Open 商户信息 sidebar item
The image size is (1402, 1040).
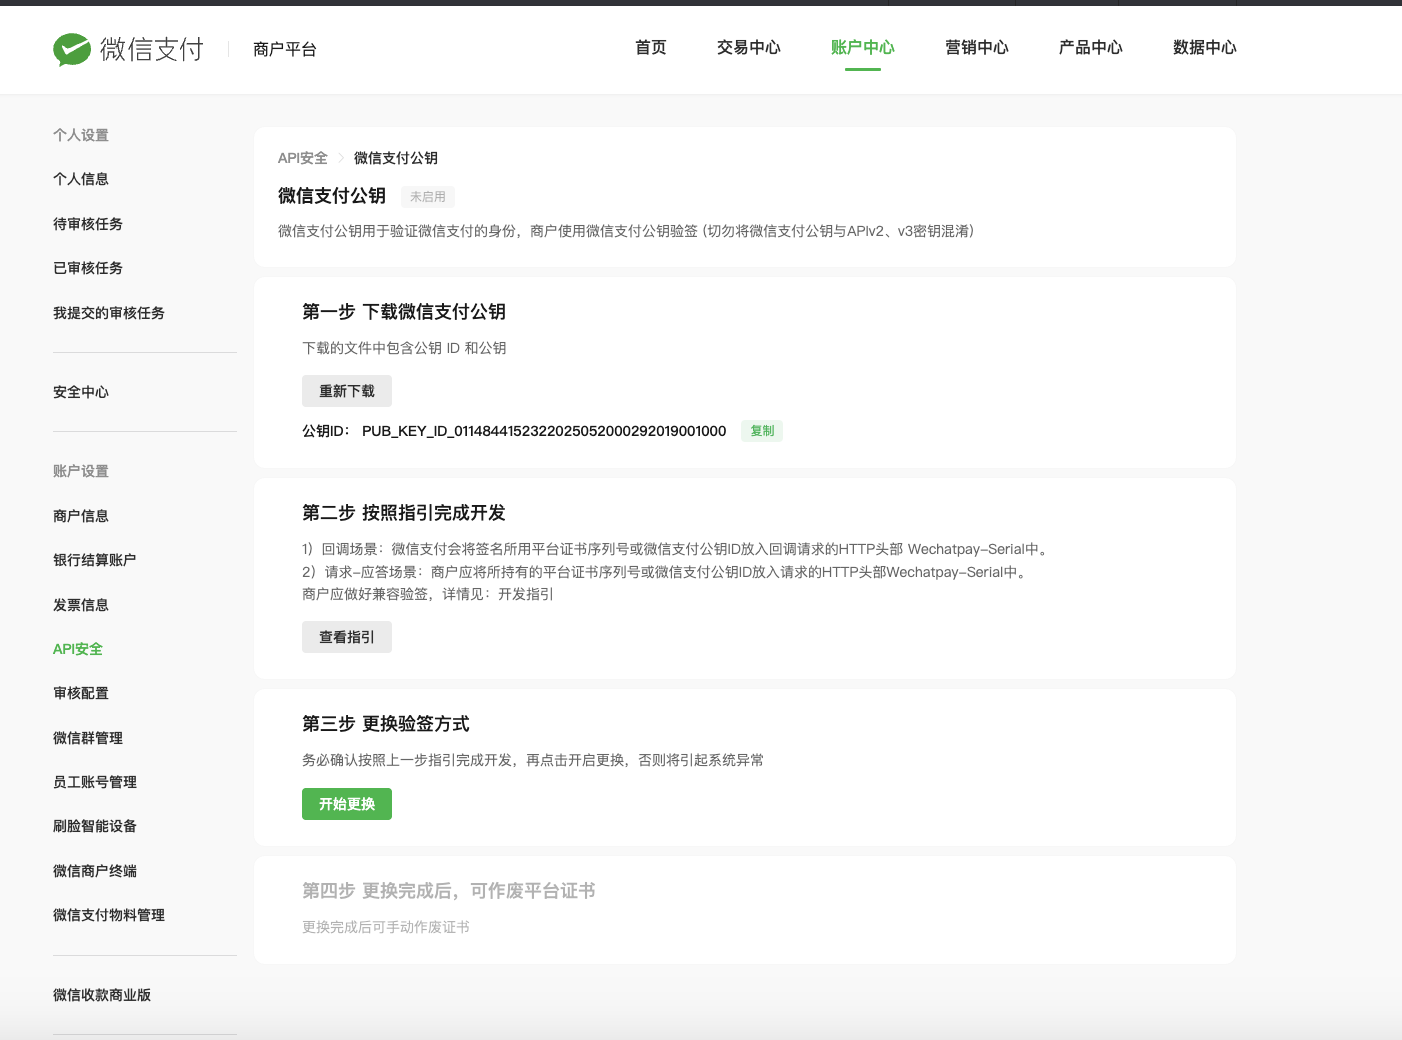point(81,516)
